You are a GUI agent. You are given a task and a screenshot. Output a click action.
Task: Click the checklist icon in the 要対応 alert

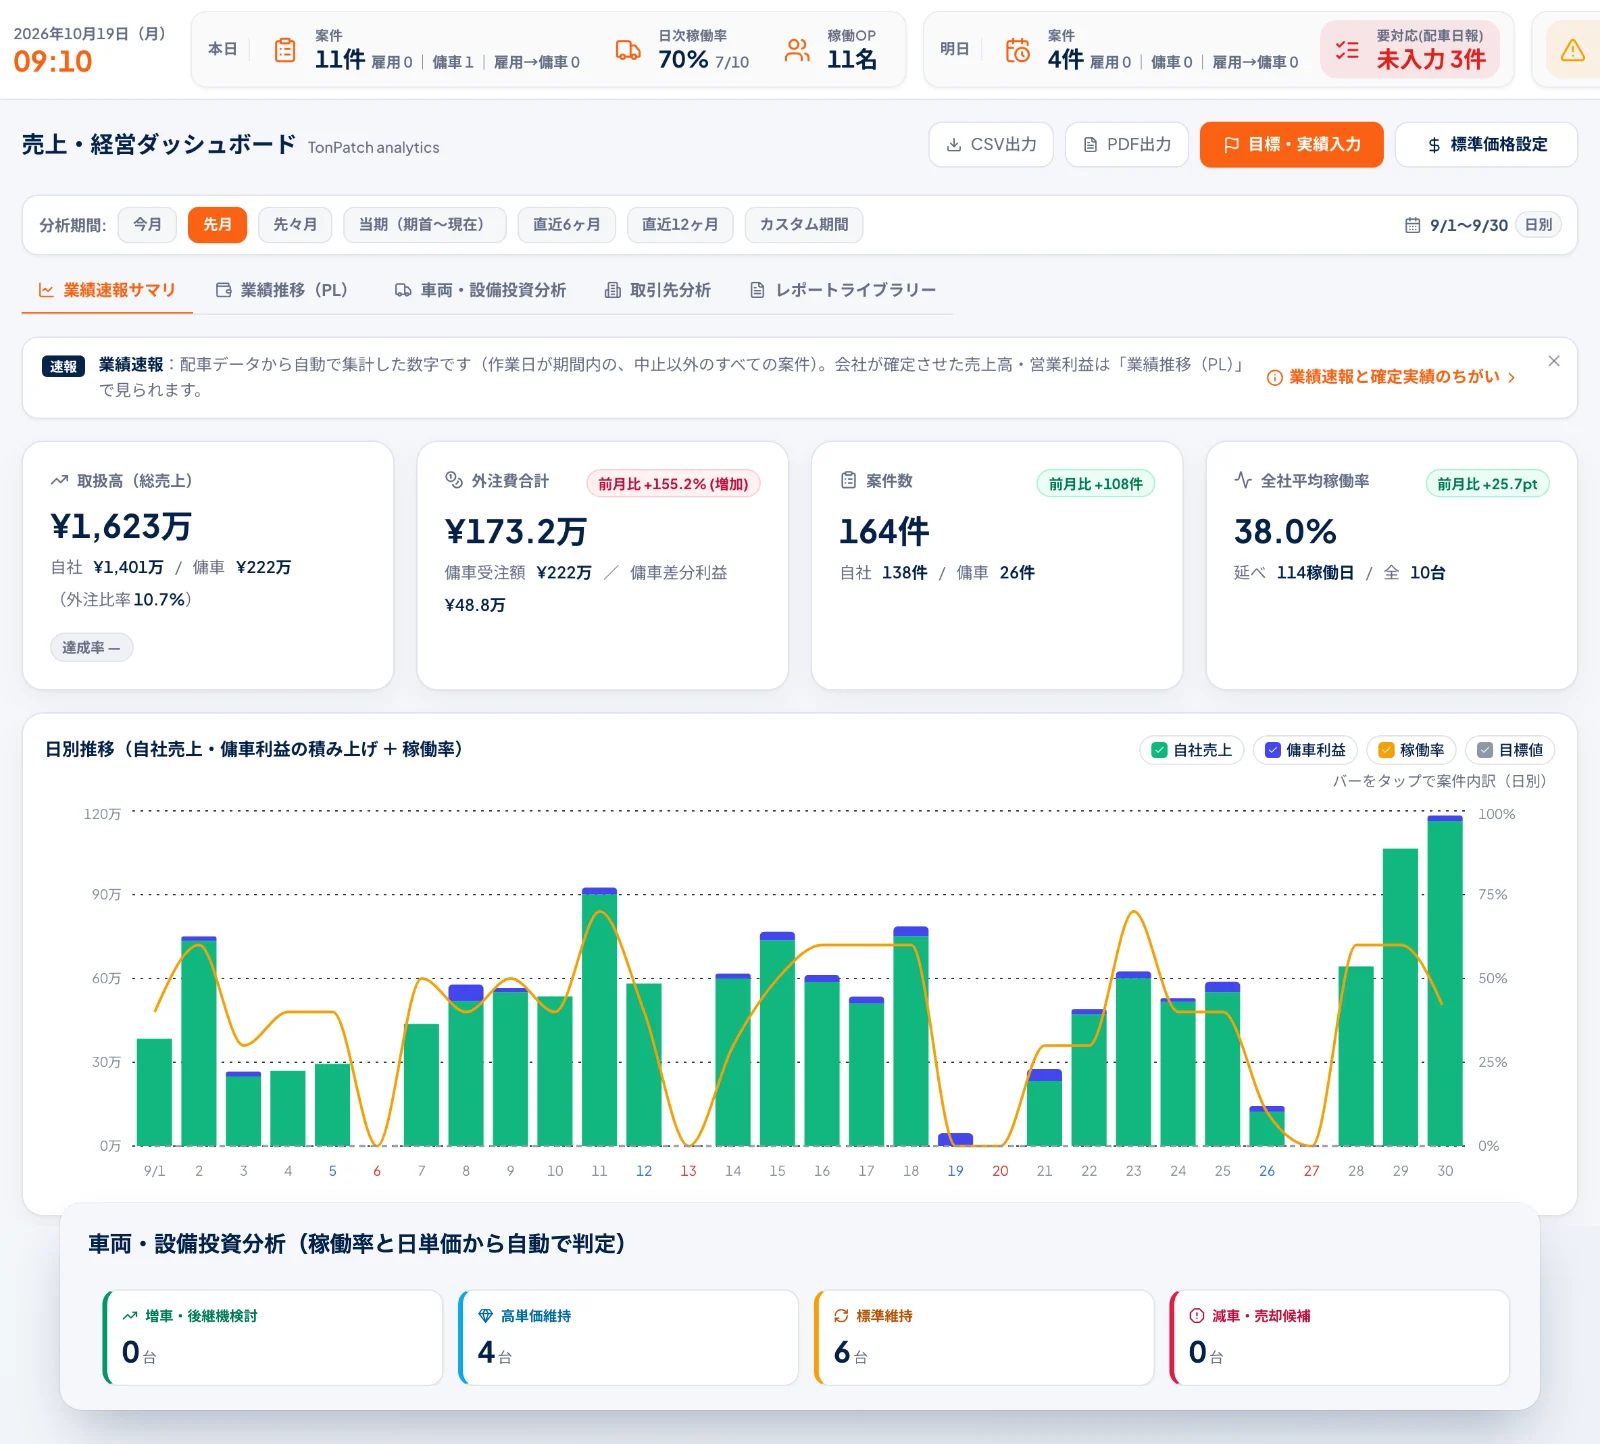(x=1347, y=50)
